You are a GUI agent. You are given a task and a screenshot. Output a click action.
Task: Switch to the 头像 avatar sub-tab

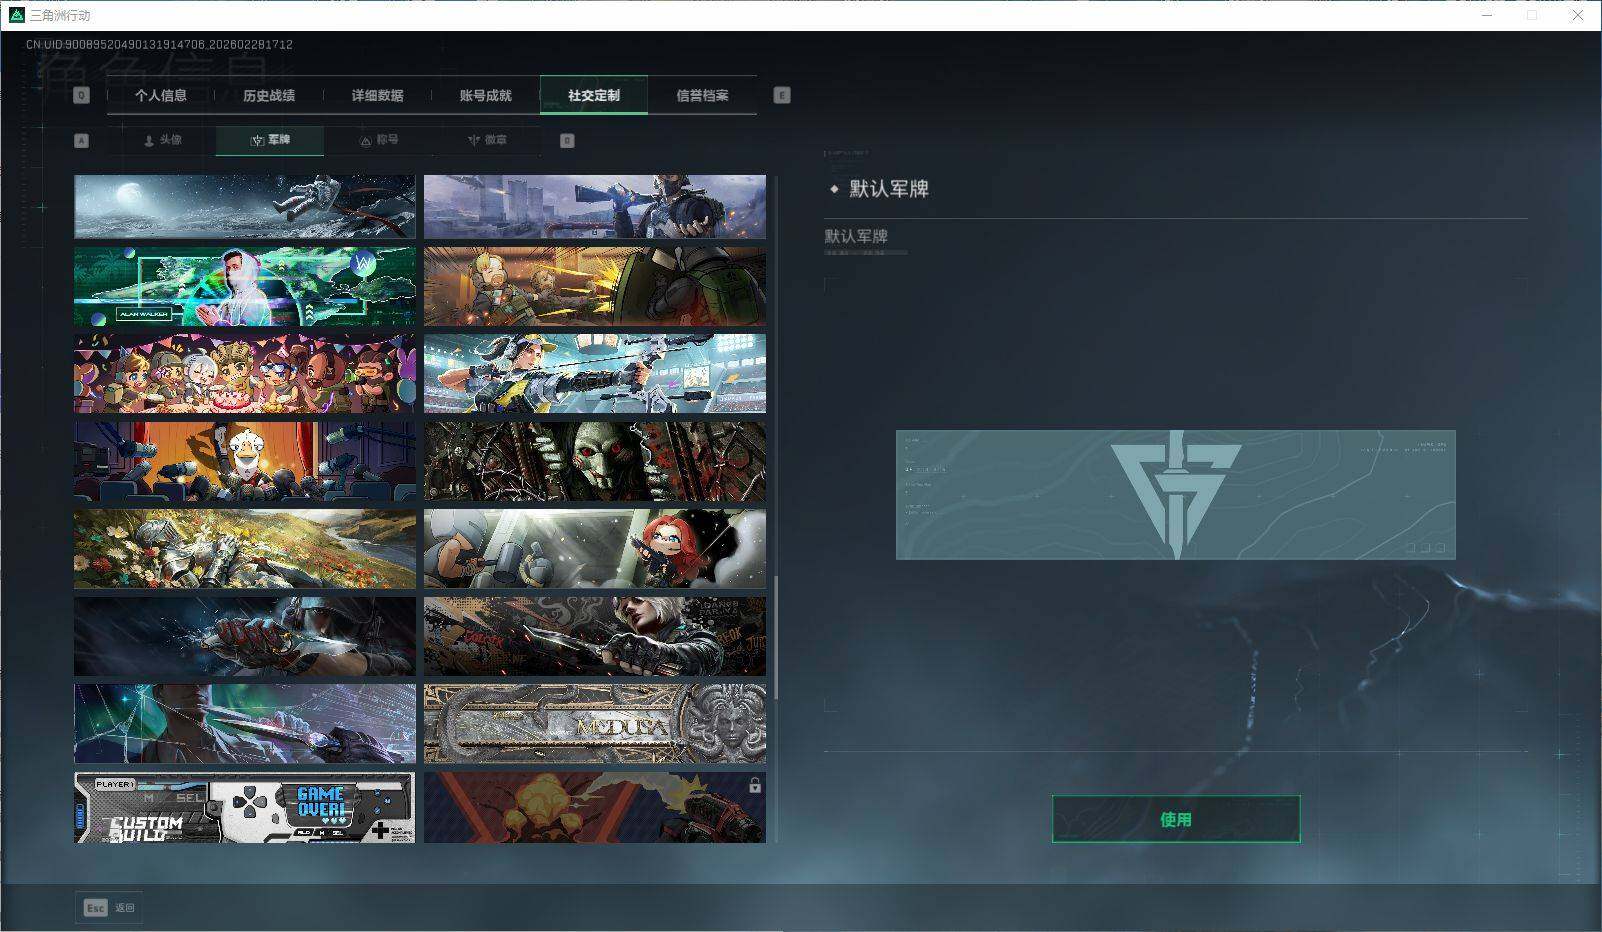pyautogui.click(x=162, y=140)
